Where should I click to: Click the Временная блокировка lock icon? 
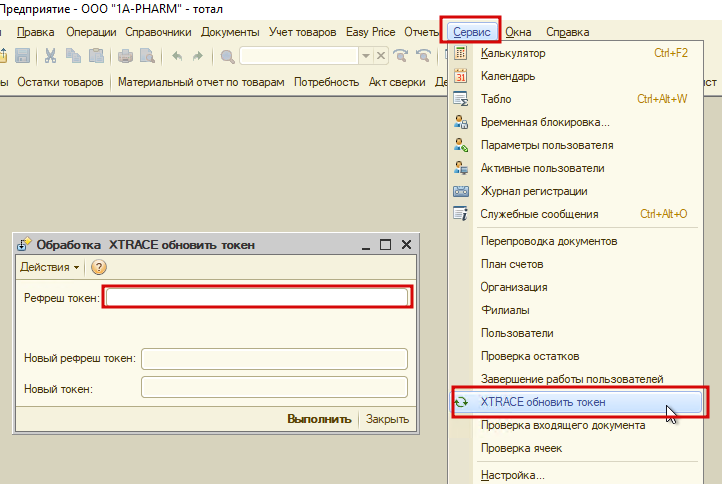coord(461,122)
